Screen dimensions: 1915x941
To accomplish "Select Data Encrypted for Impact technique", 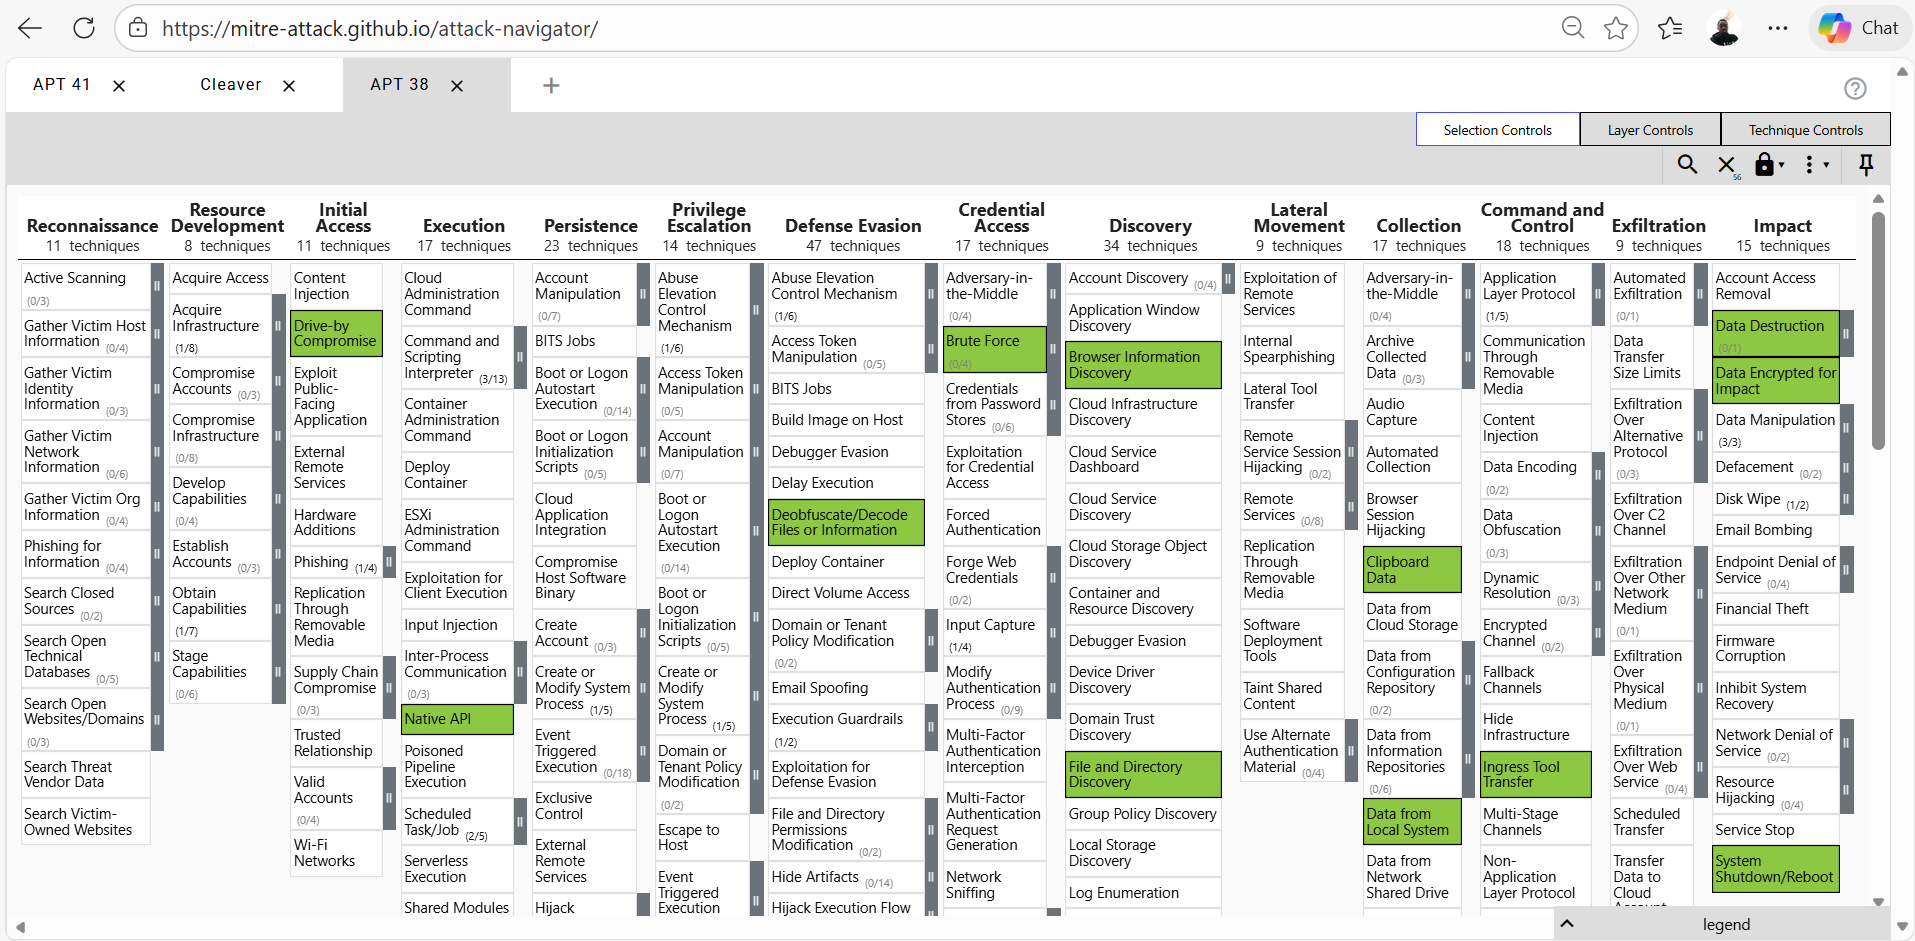I will click(1775, 381).
